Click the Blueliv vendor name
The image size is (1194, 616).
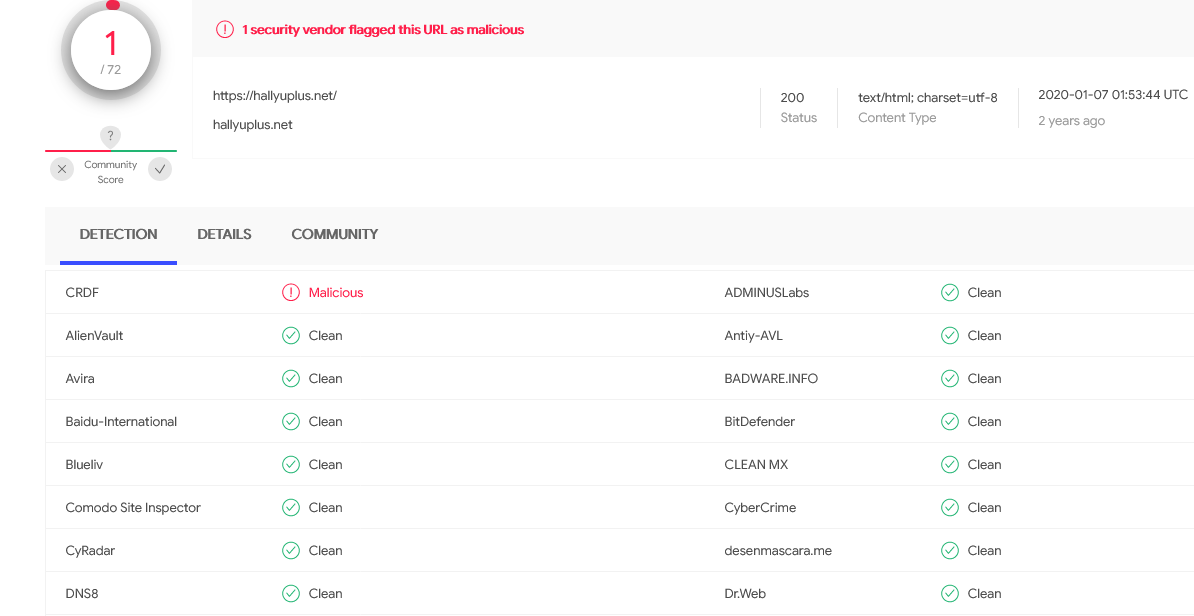(83, 464)
